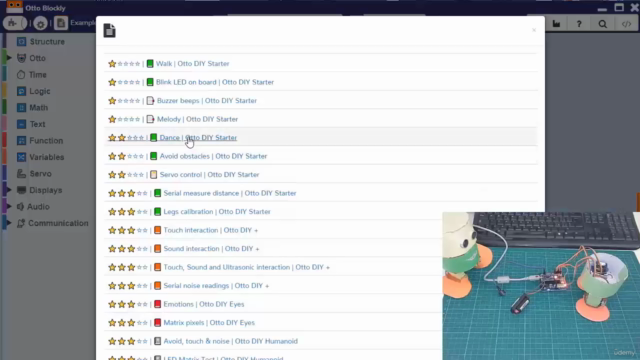Viewport: 640px width, 360px height.
Task: Click the board selection icon in toolbar
Action: click(x=14, y=23)
